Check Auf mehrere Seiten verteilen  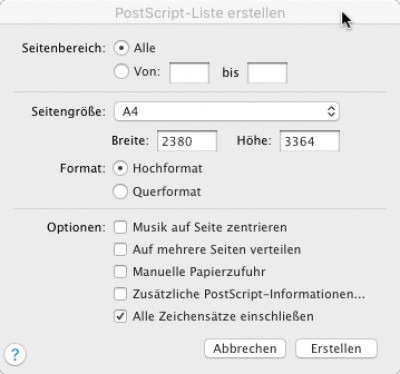pos(120,249)
